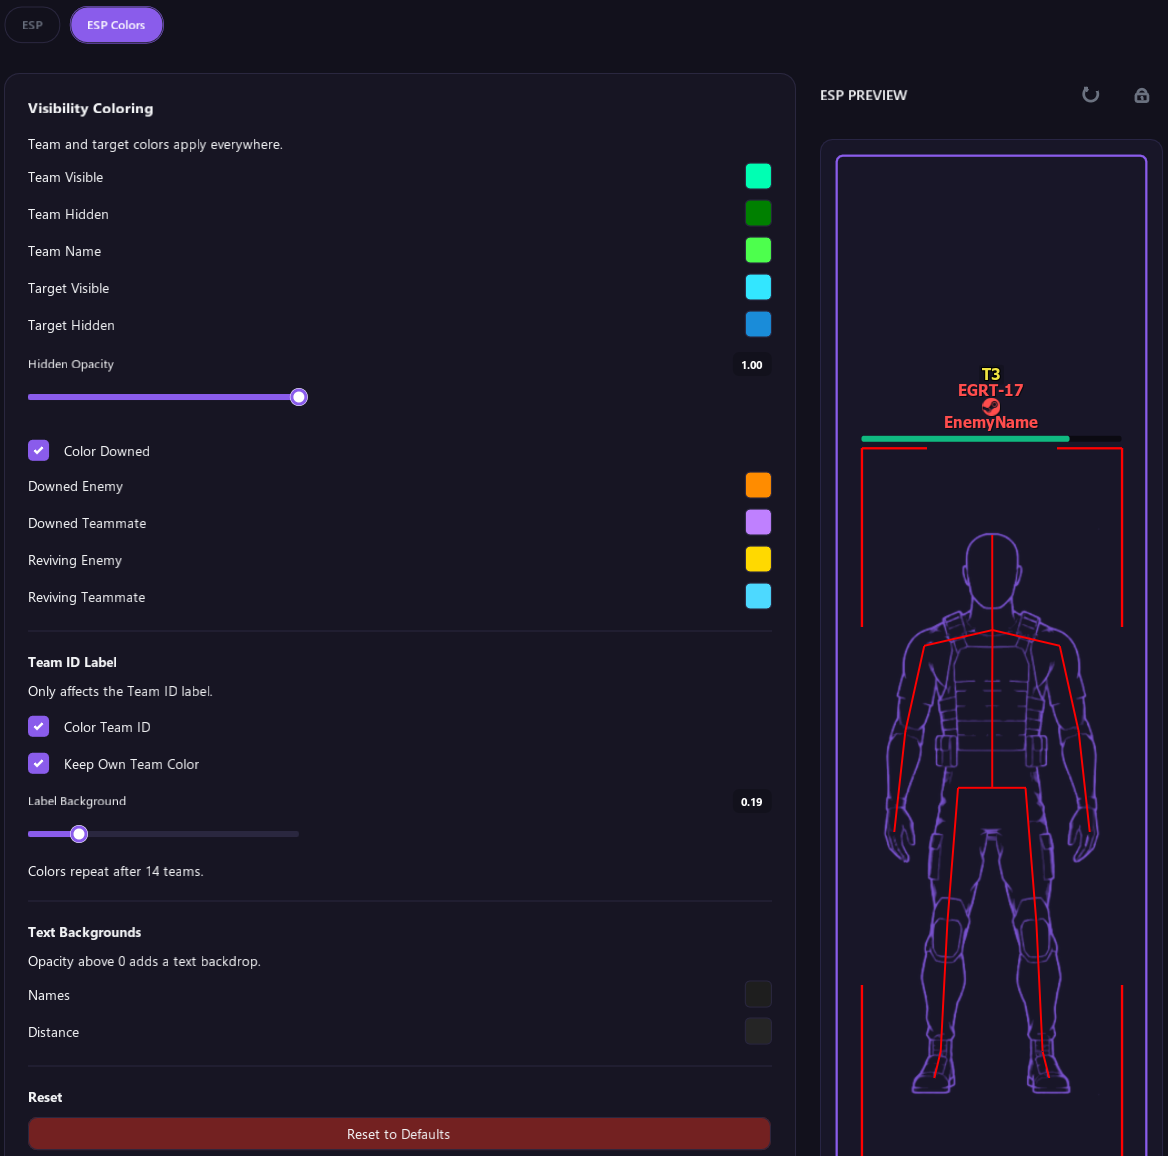Open the Downed Enemy orange swatch
The height and width of the screenshot is (1156, 1168).
(x=758, y=485)
